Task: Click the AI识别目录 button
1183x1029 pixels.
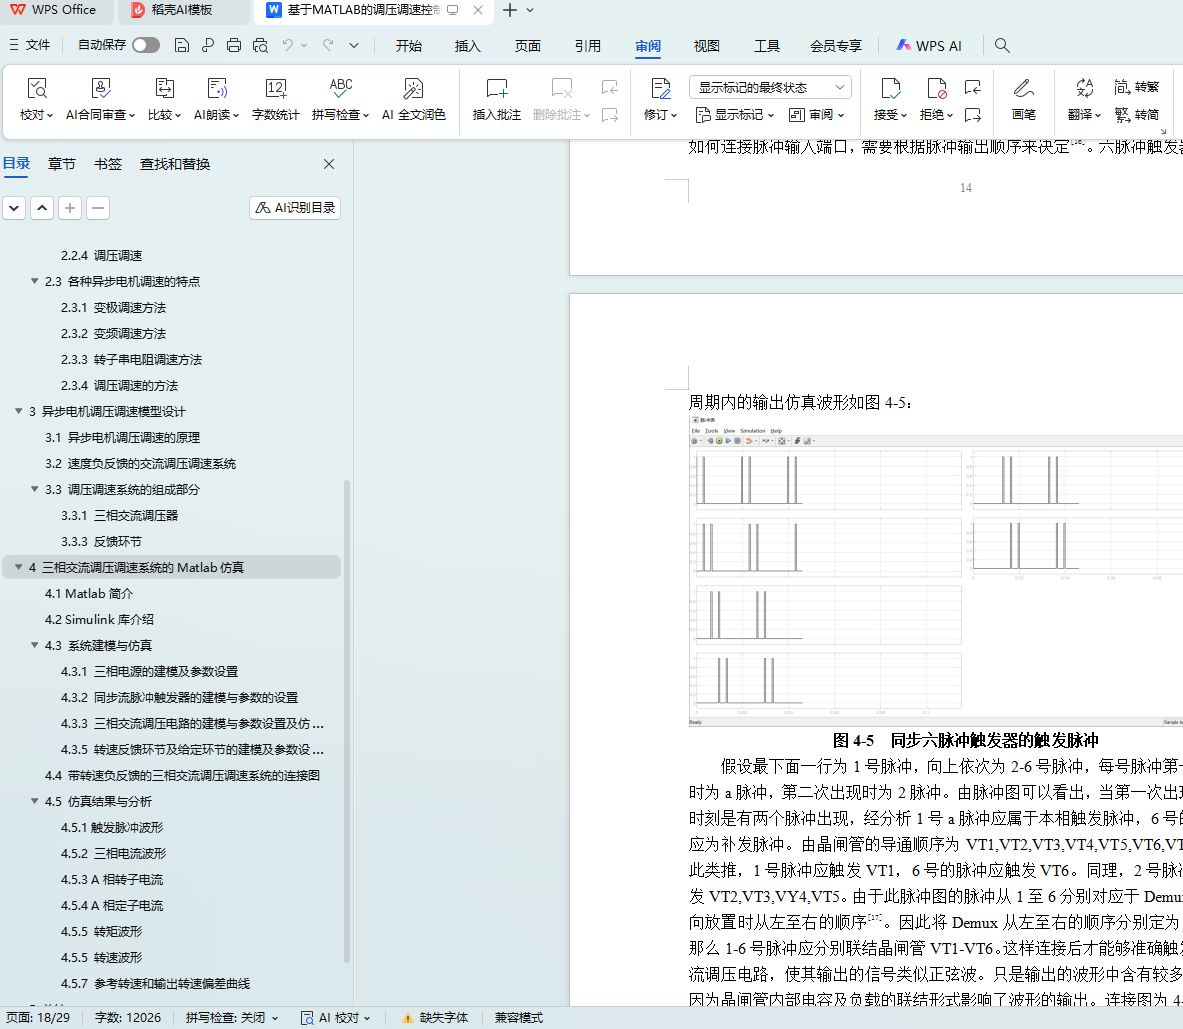Action: click(295, 208)
